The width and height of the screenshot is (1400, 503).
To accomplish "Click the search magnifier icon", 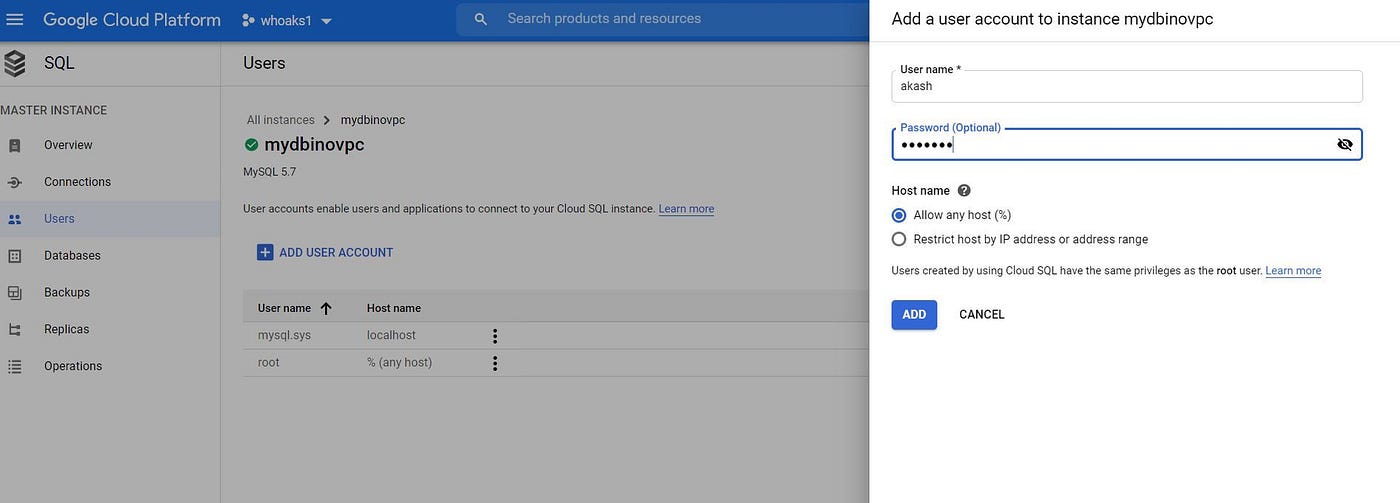I will tap(481, 19).
